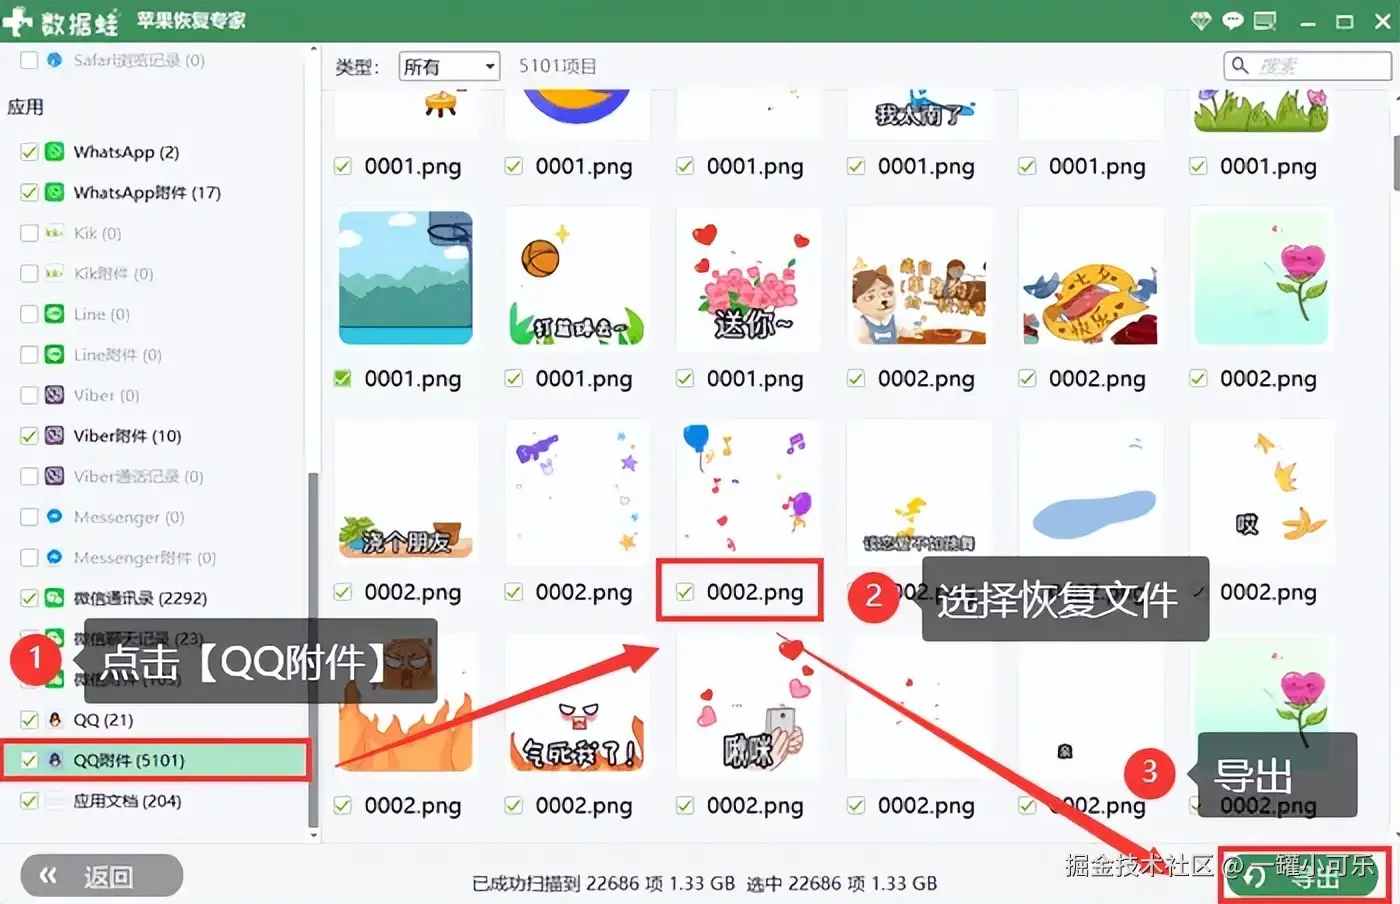The height and width of the screenshot is (904, 1400).
Task: Click the sidebar scrollbar down arrow
Action: (x=314, y=834)
